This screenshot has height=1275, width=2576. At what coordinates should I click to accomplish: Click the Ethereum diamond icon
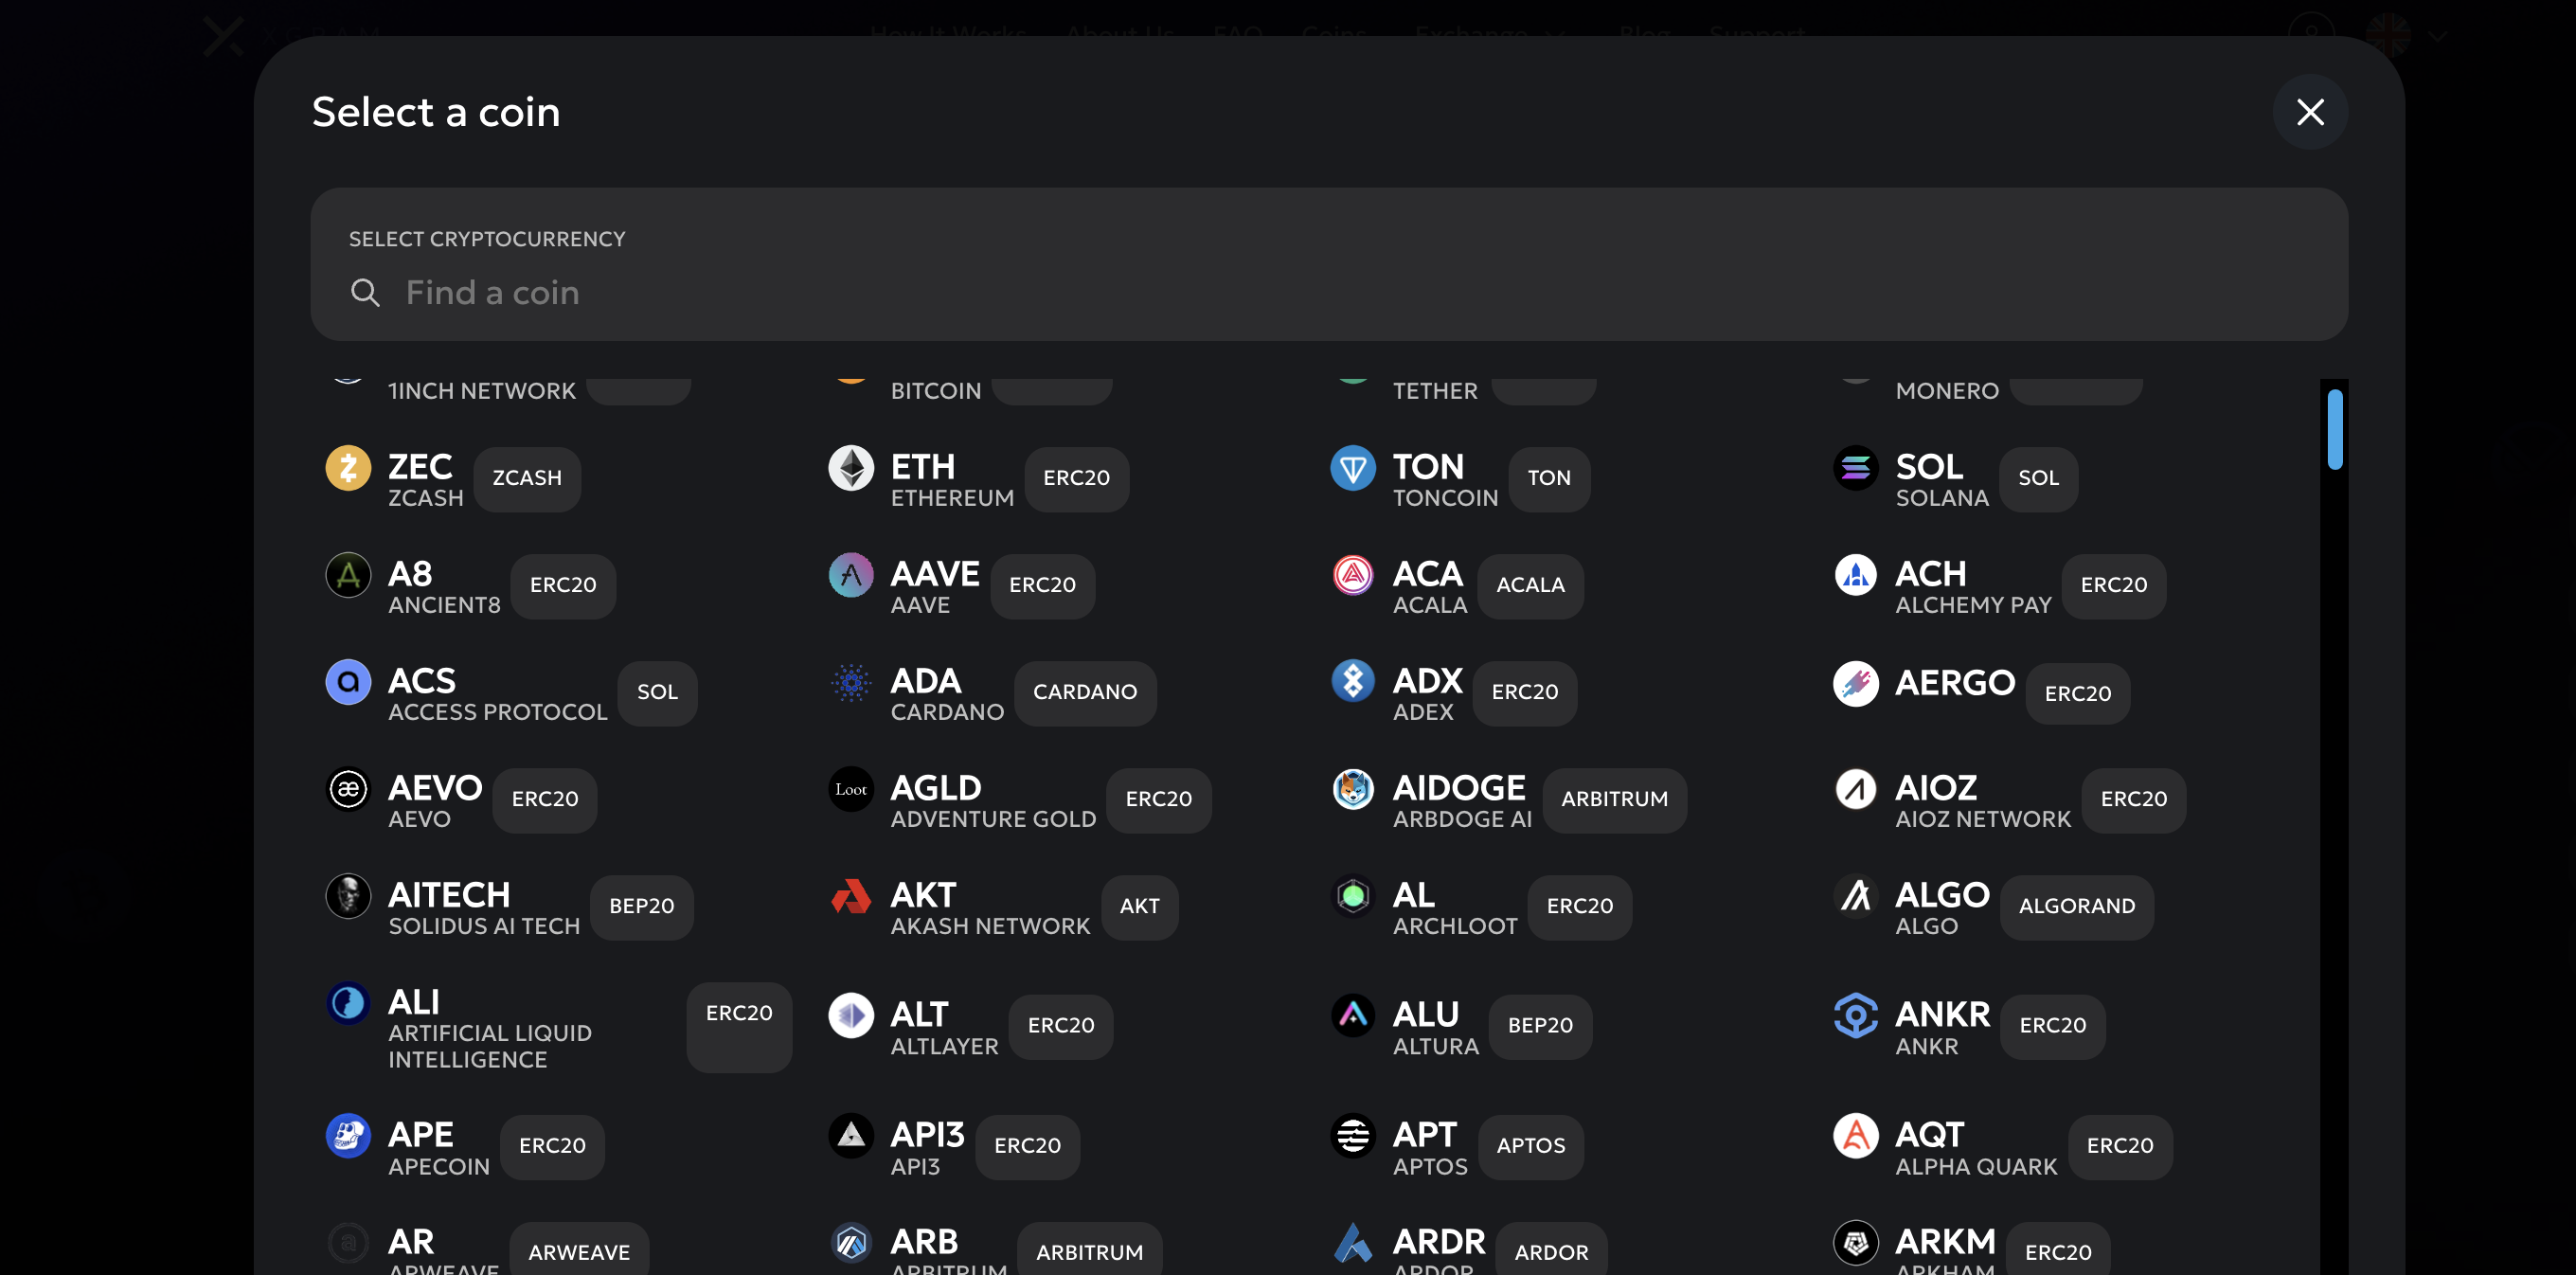pos(851,467)
